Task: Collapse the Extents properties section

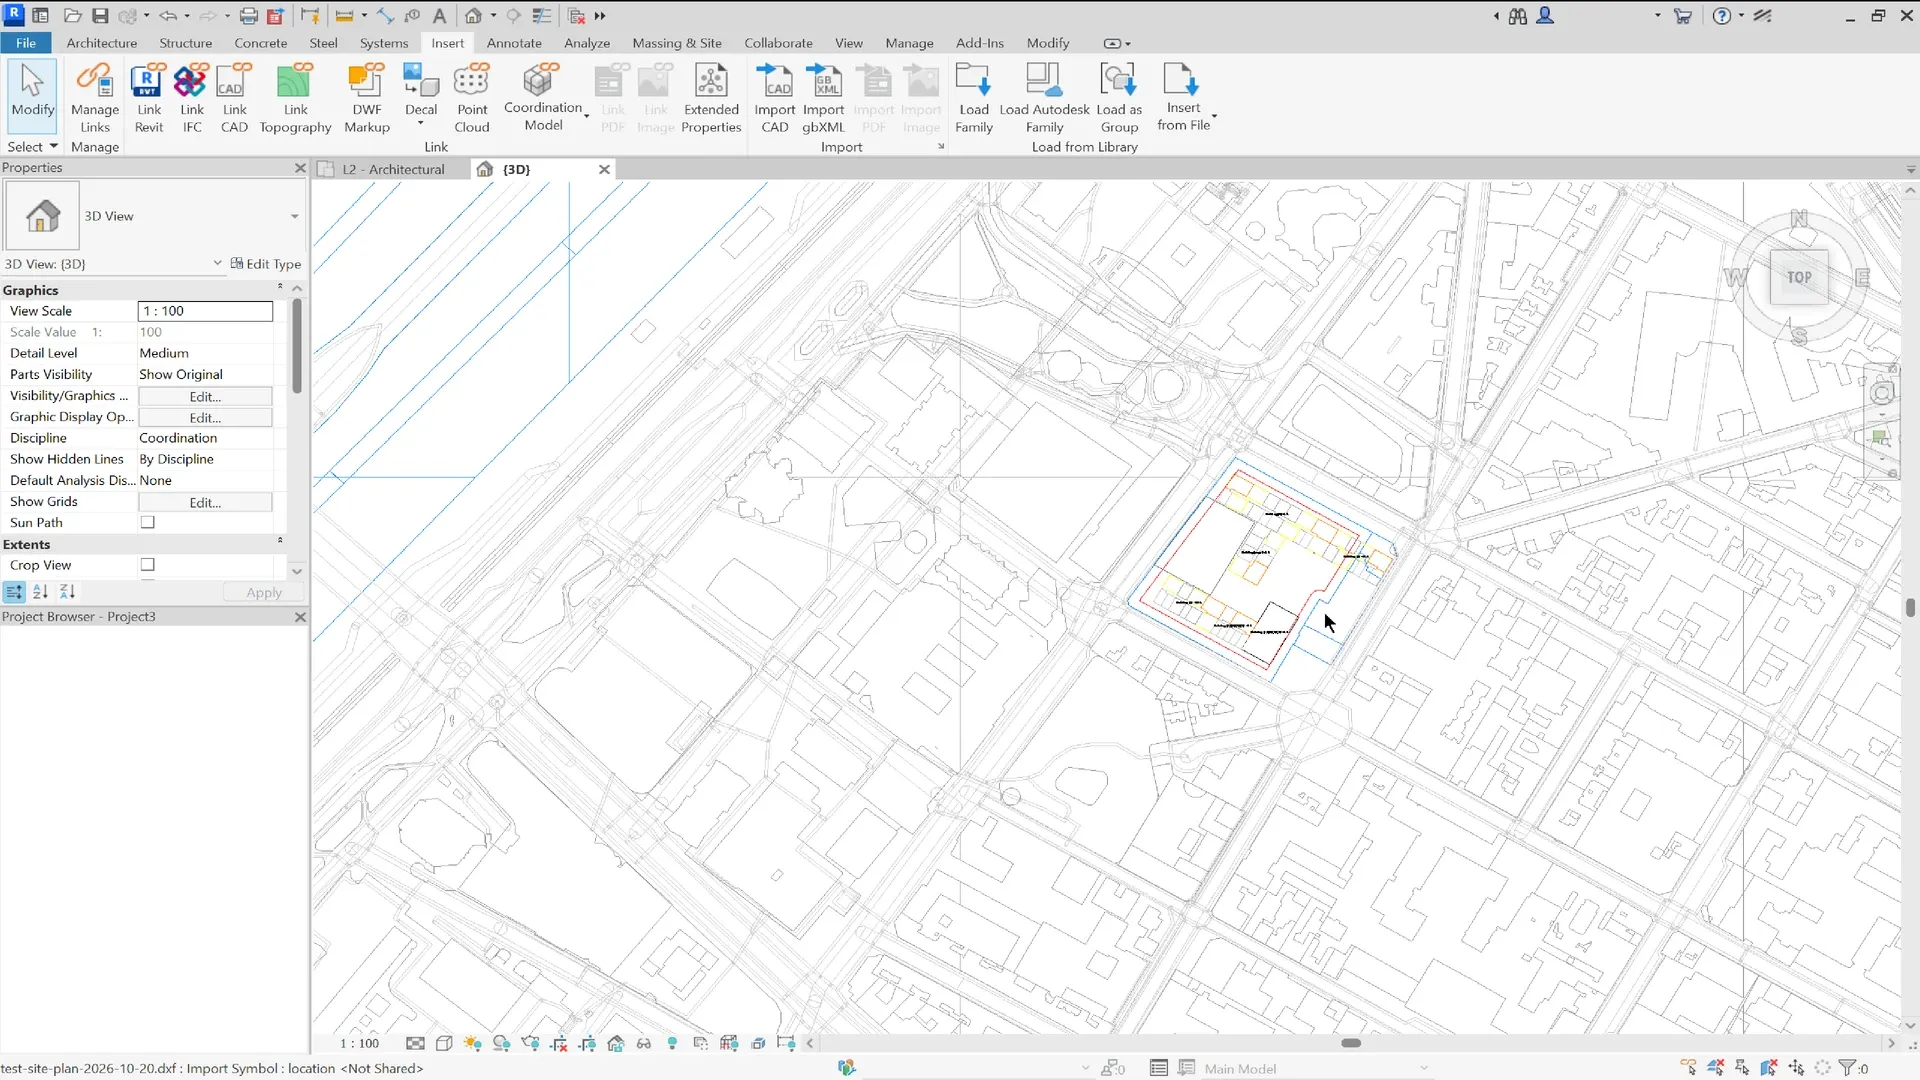Action: (x=280, y=541)
